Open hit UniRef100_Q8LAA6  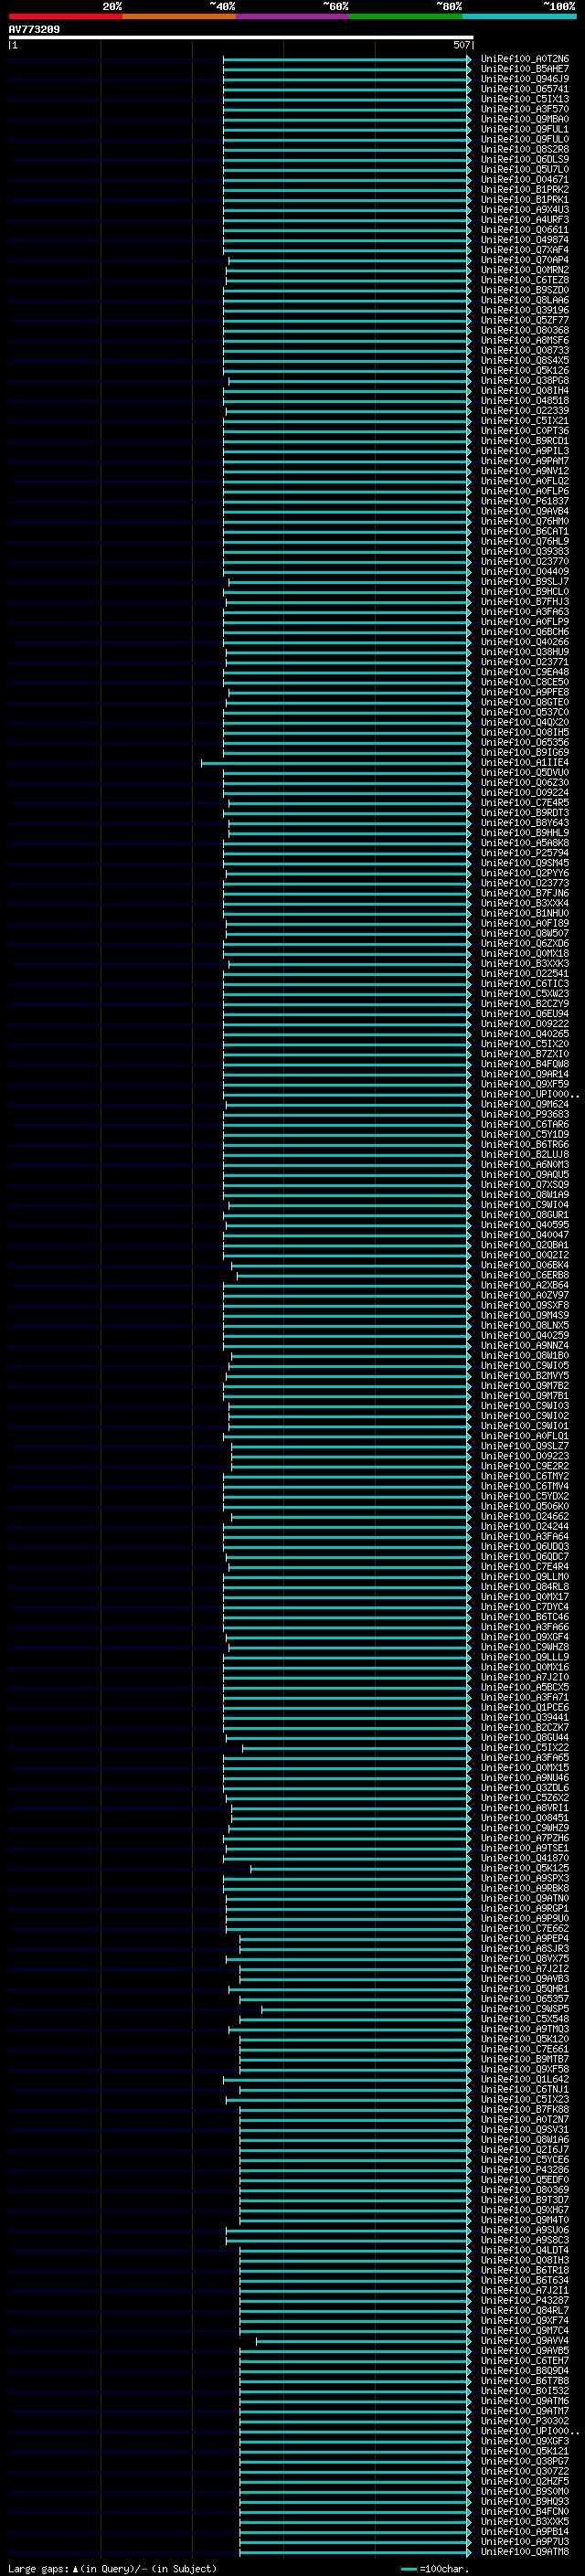[x=524, y=301]
